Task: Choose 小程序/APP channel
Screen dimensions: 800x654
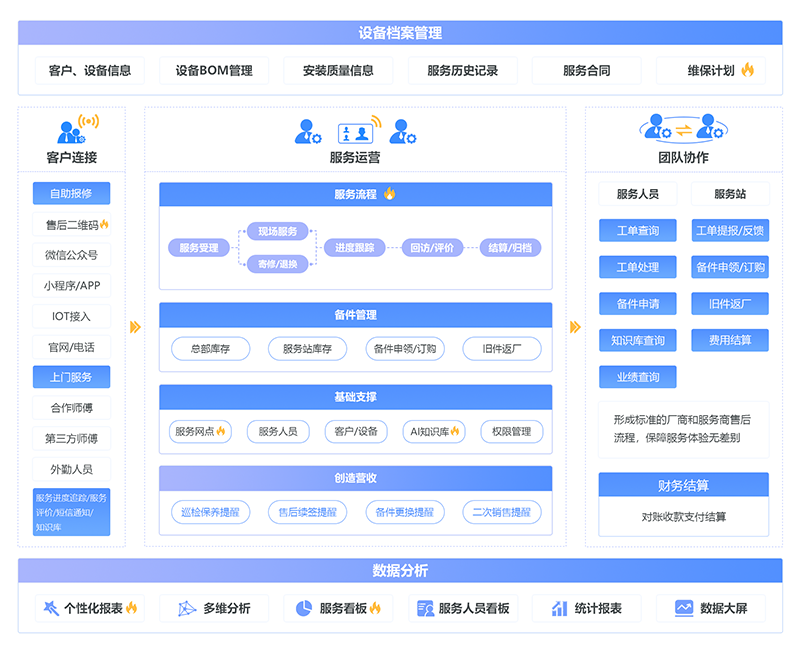Action: 71,286
